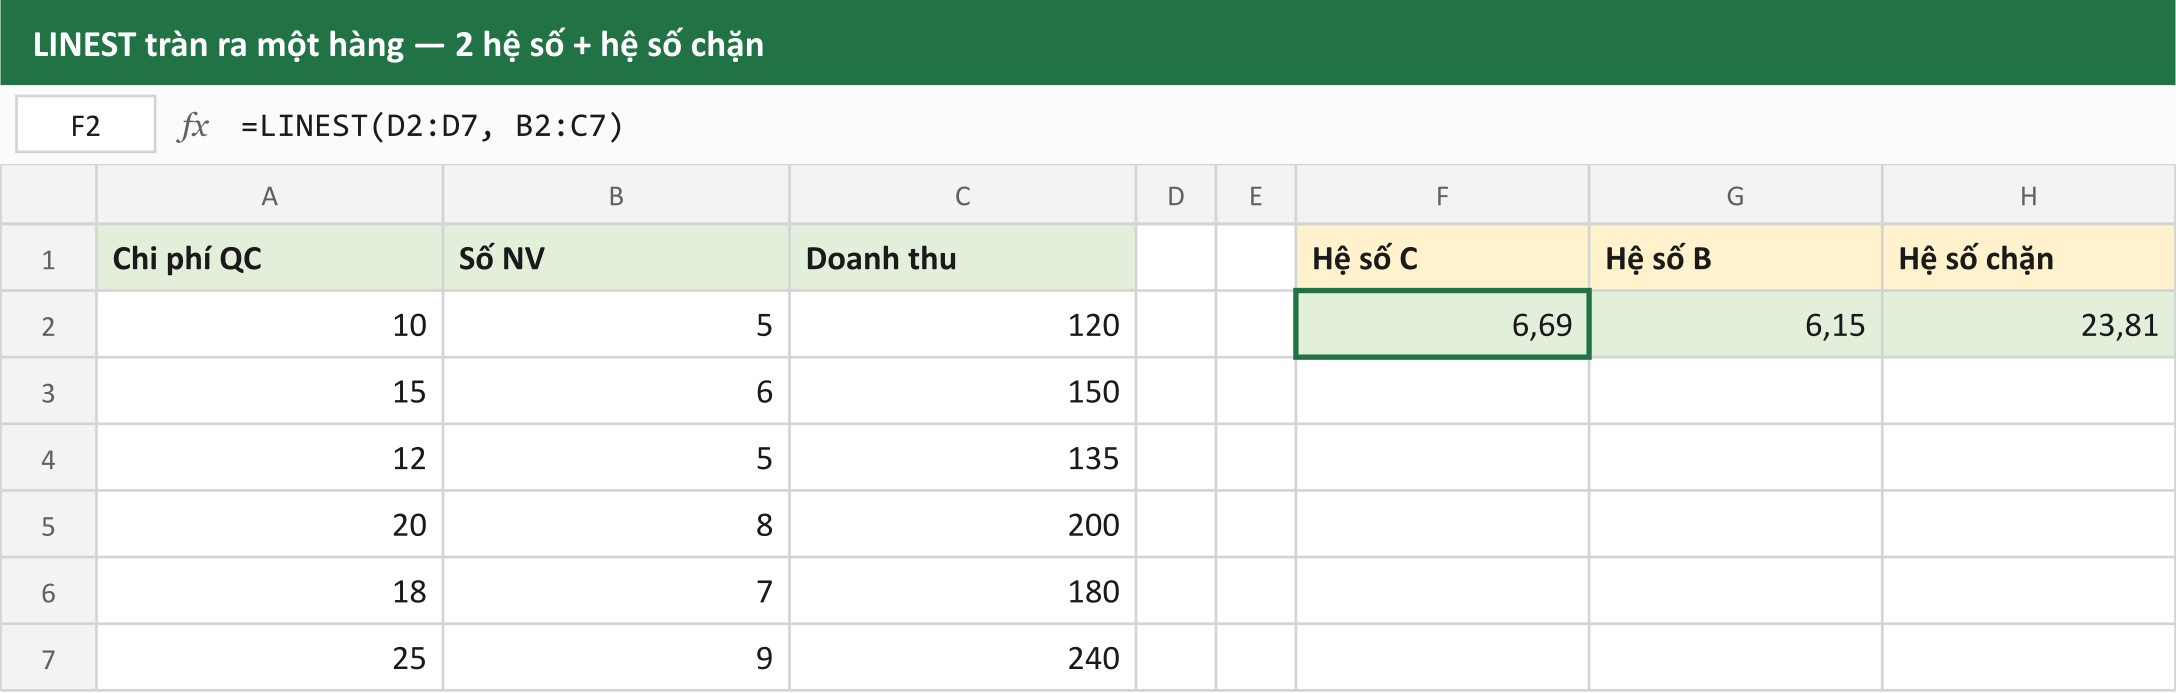The height and width of the screenshot is (693, 2176).
Task: Click cell B6 containing 7
Action: [x=616, y=591]
